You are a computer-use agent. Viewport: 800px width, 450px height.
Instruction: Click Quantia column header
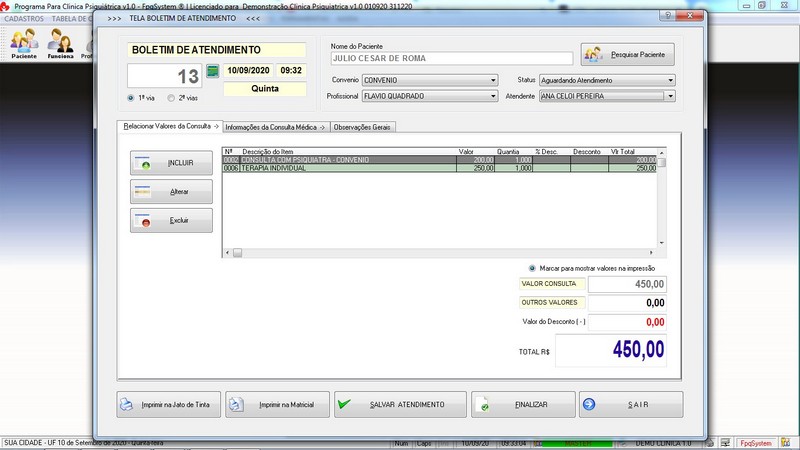508,152
